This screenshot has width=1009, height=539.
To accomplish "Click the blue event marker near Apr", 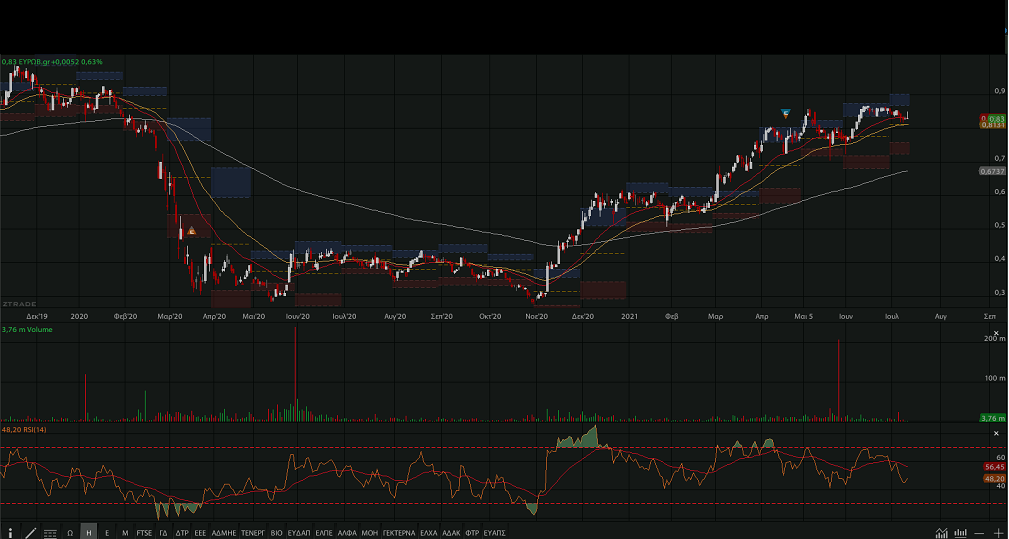I will [x=786, y=112].
